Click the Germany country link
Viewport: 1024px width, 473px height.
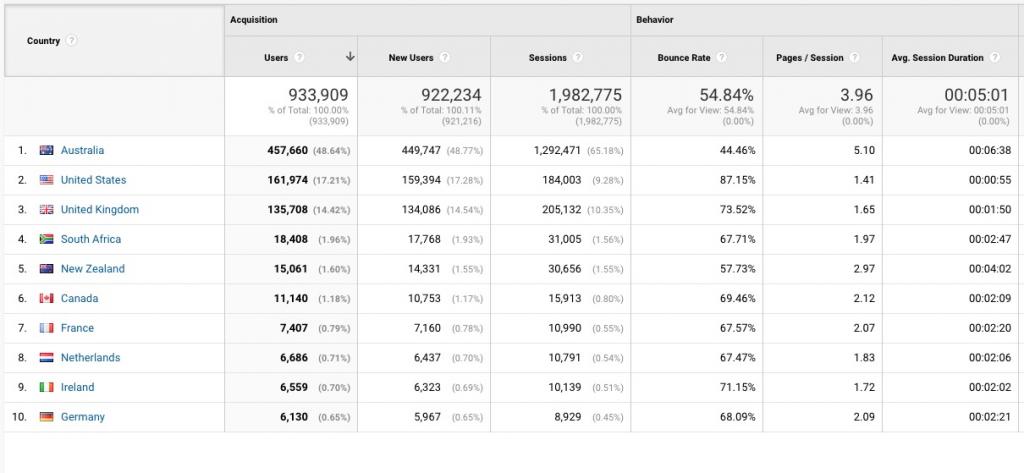point(82,417)
